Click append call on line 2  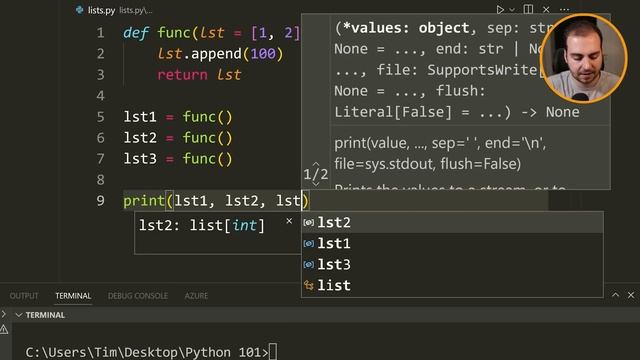click(x=216, y=53)
